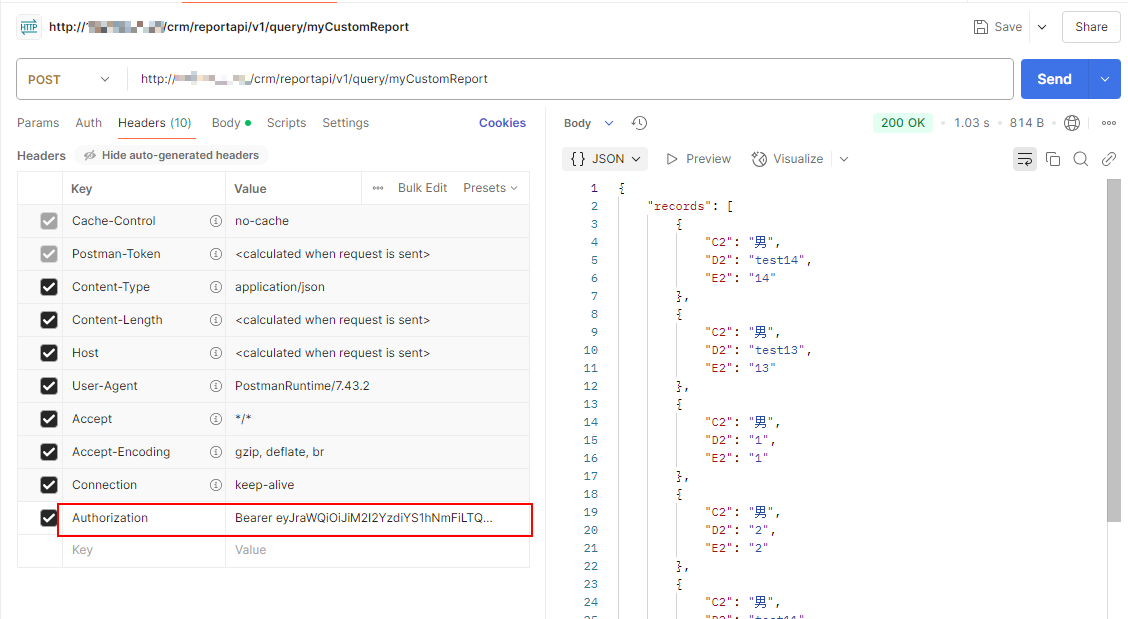The height and width of the screenshot is (619, 1128).
Task: Open the Cookies link
Action: tap(502, 123)
